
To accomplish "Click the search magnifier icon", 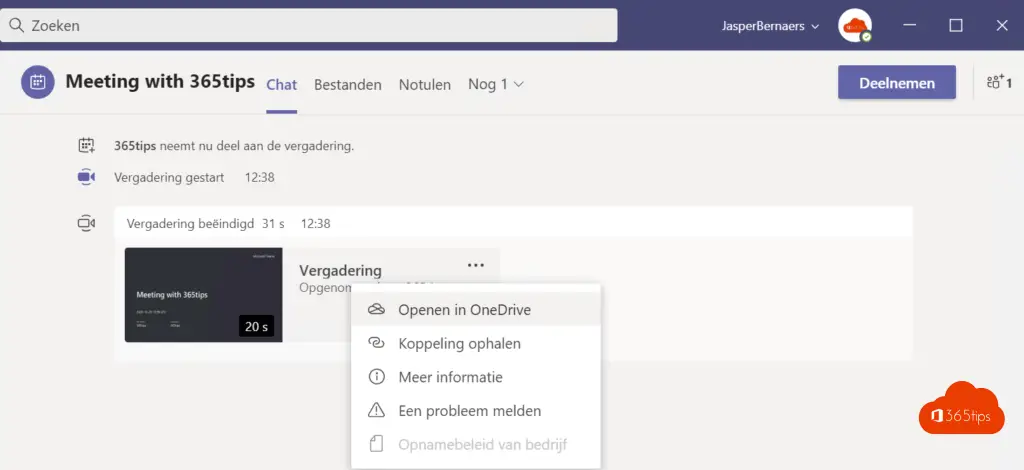I will click(x=16, y=25).
